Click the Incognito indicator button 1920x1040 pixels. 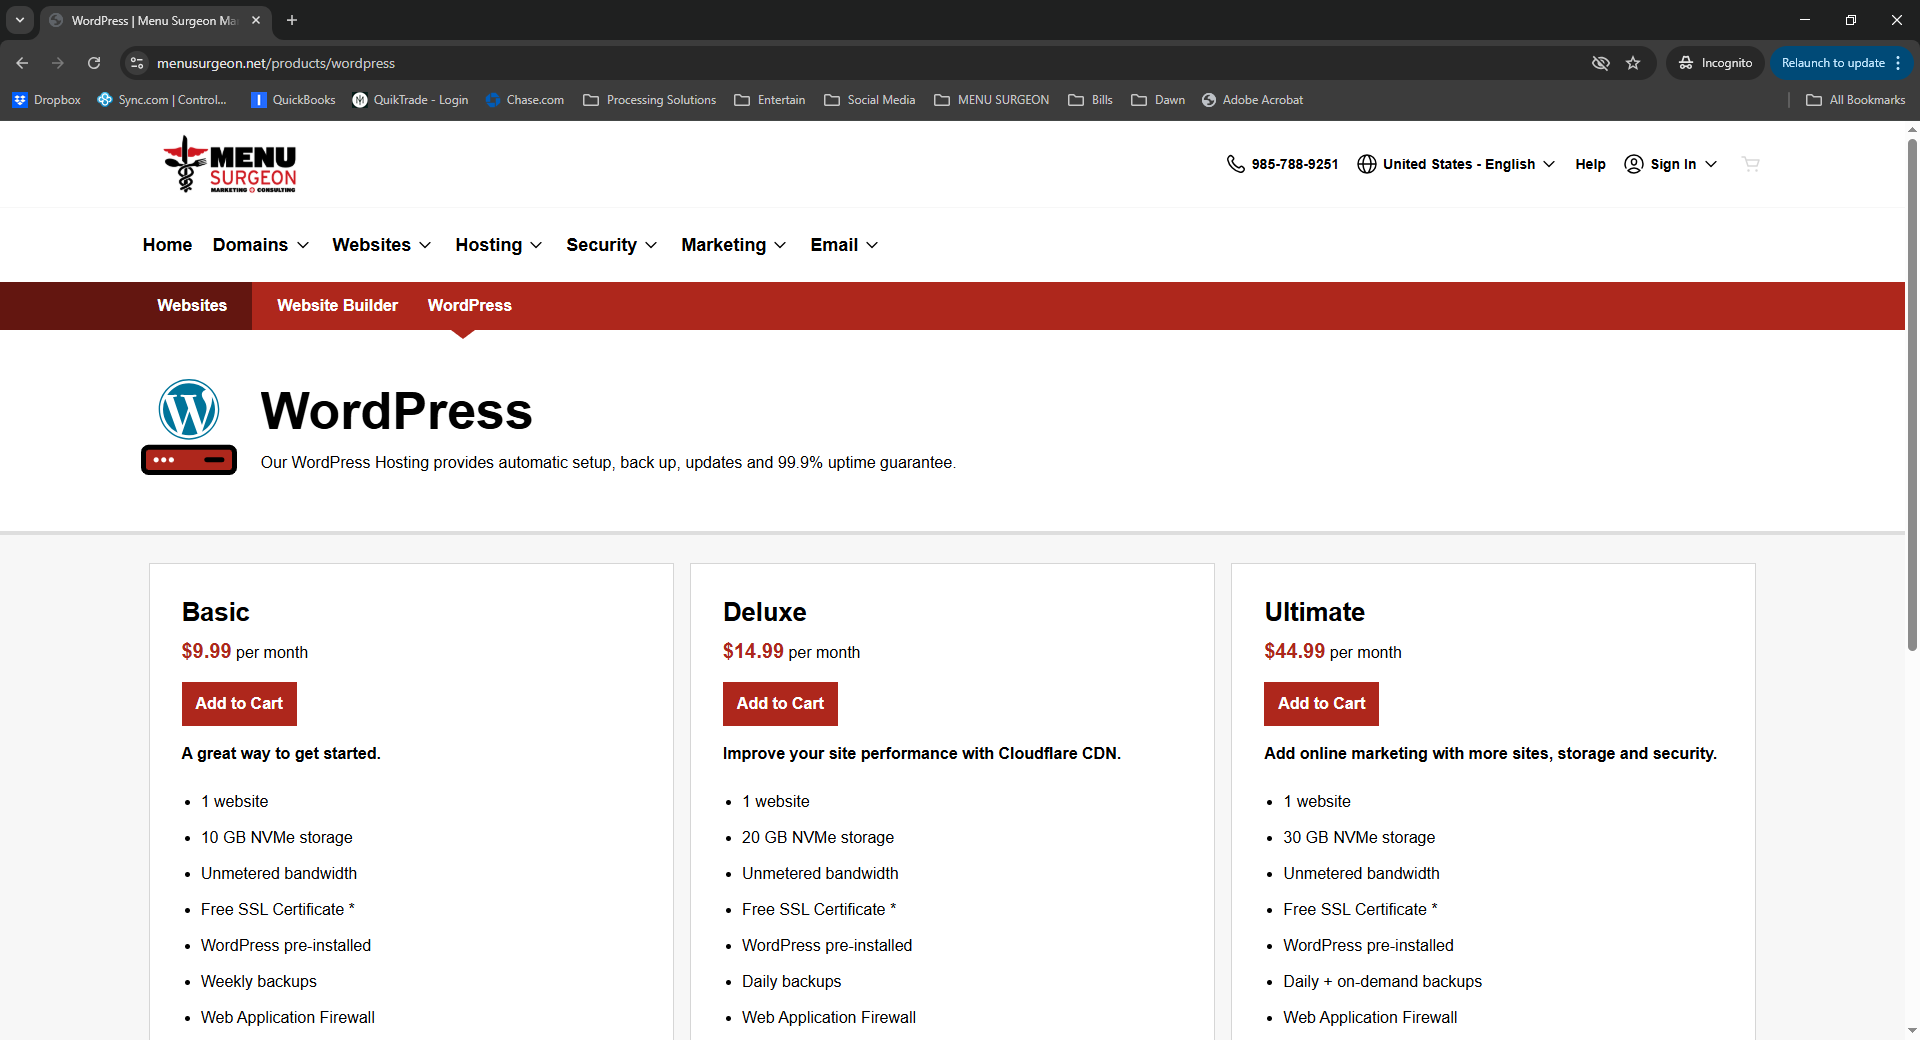(1715, 63)
